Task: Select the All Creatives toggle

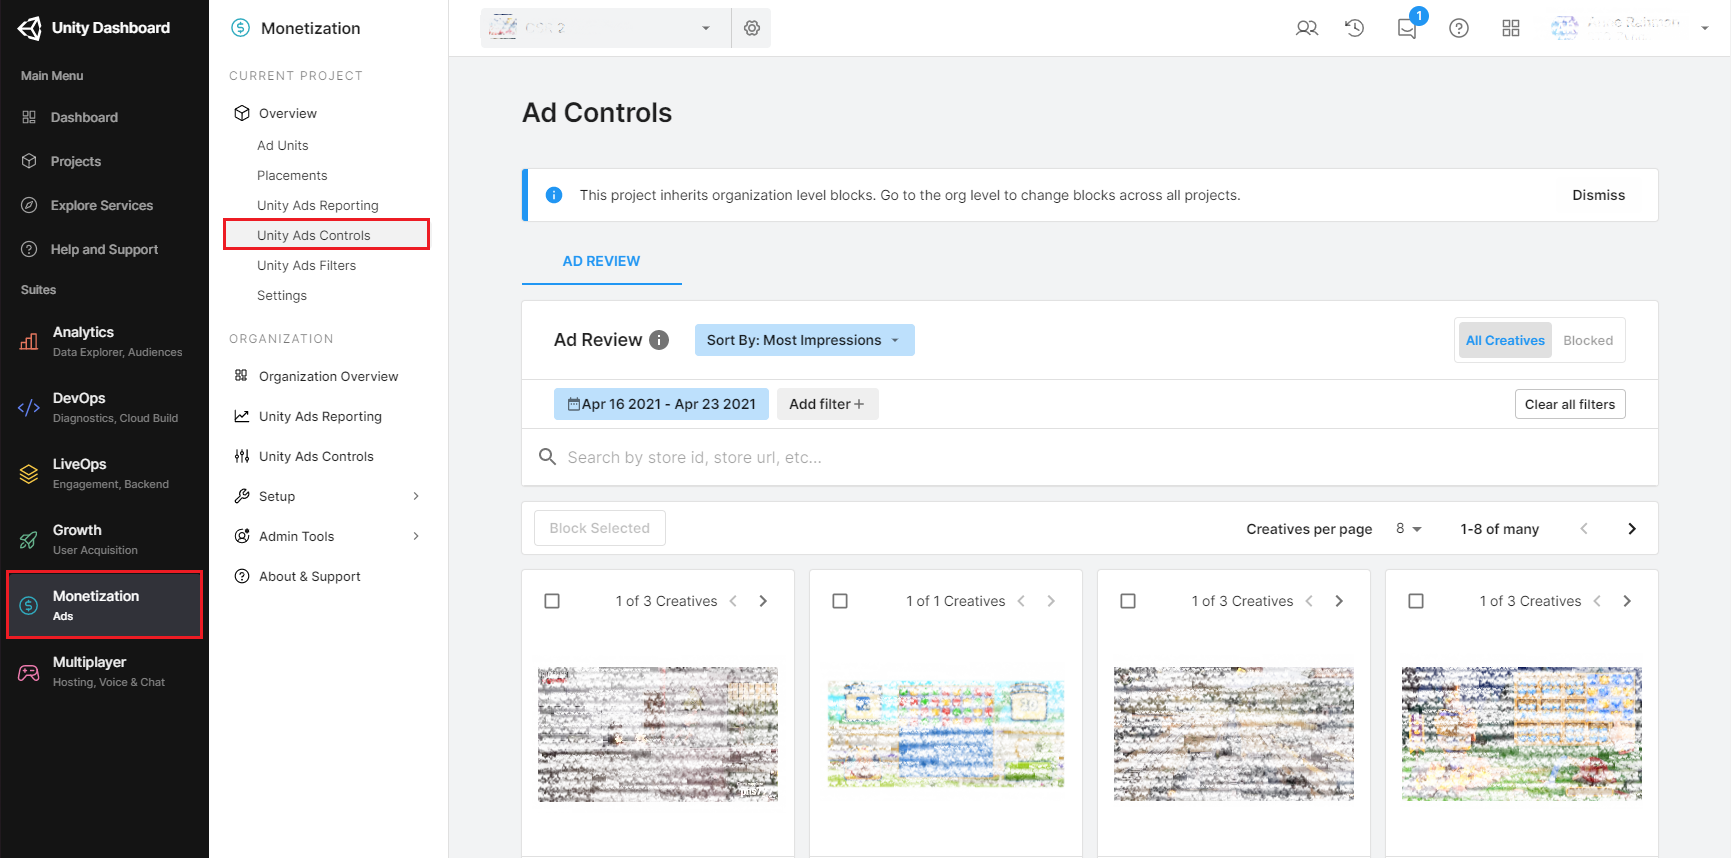Action: click(x=1505, y=340)
